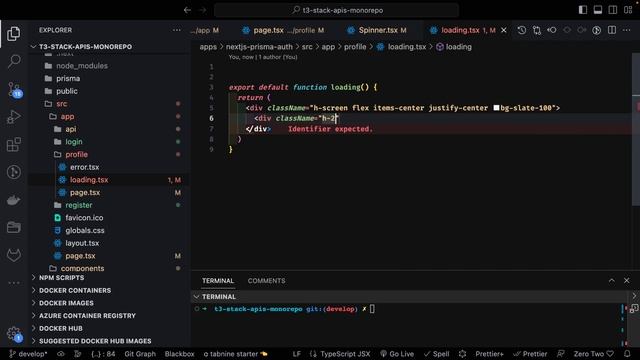
Task: Open layout.tsx in the explorer
Action: (x=82, y=243)
